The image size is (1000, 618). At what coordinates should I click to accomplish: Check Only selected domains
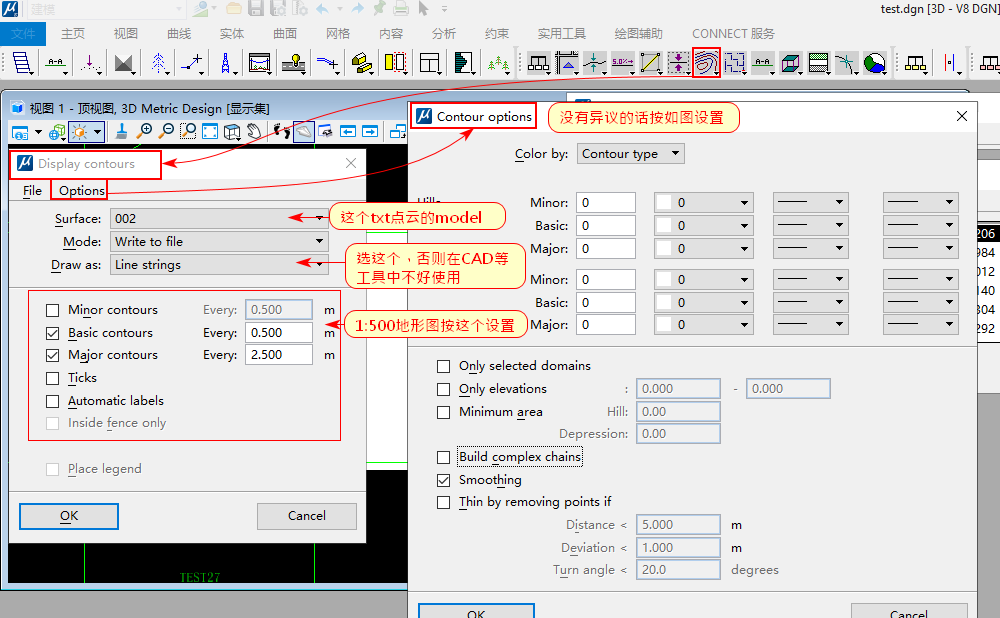coord(443,366)
